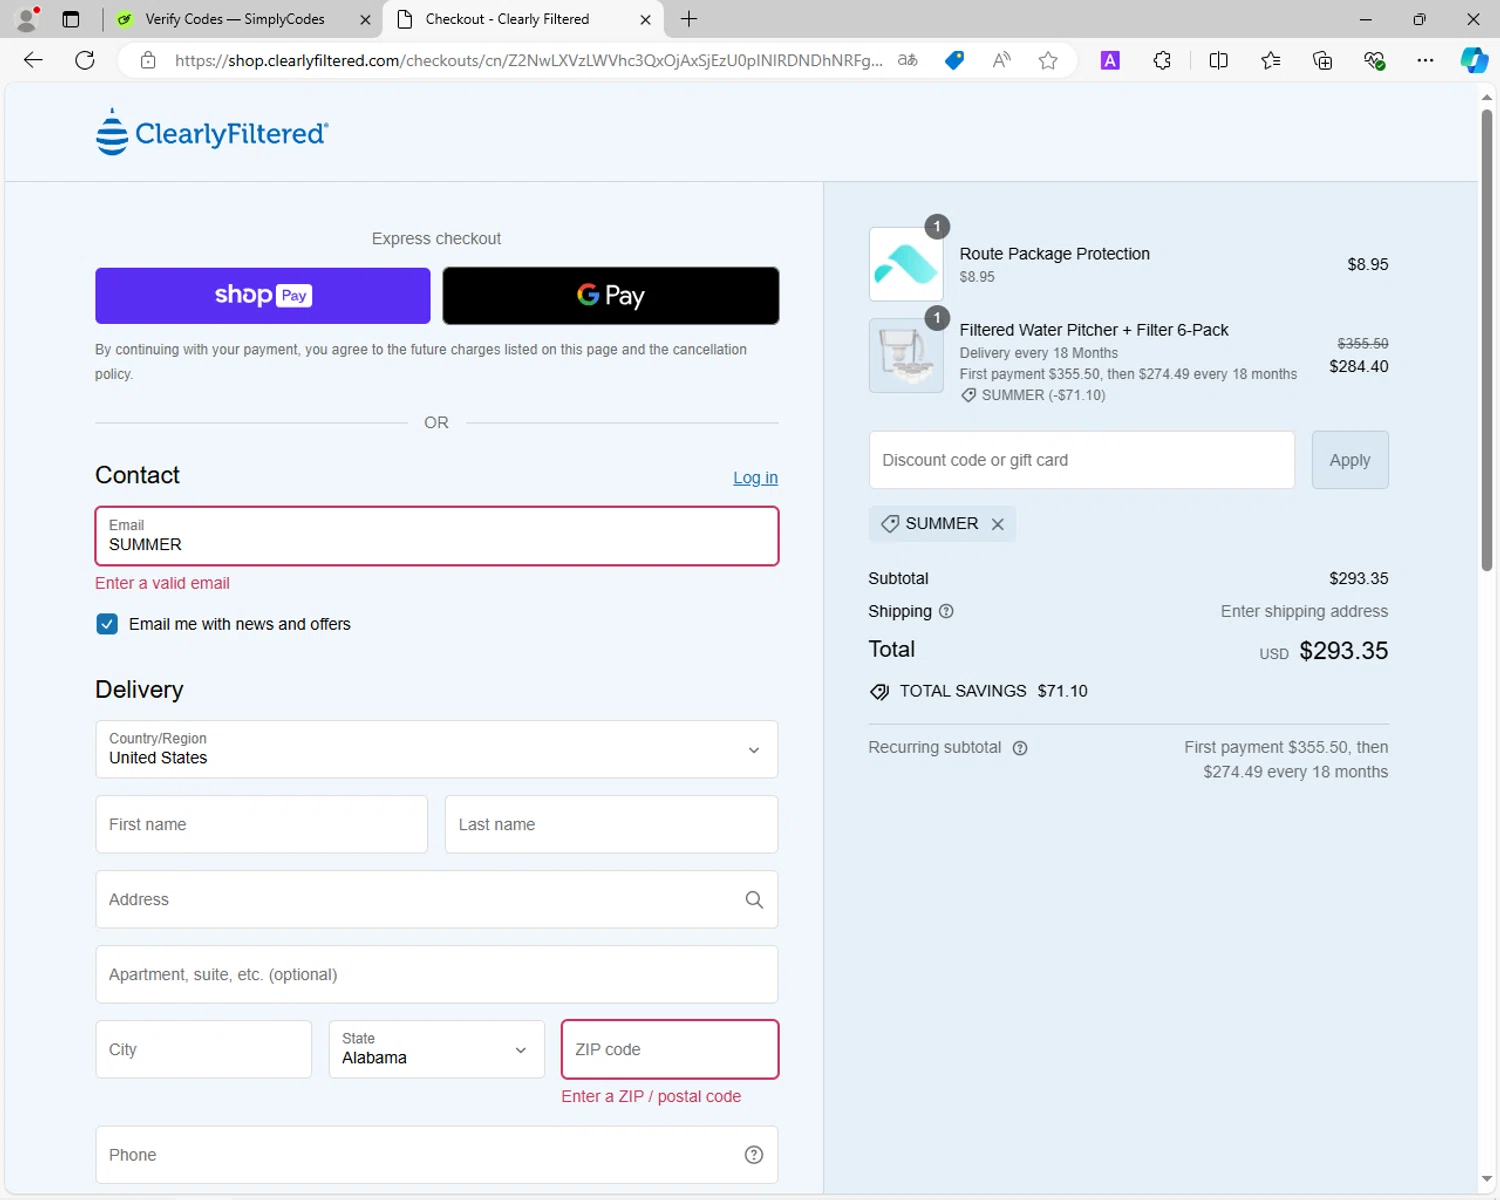
Task: Reload the checkout page
Action: pyautogui.click(x=85, y=60)
